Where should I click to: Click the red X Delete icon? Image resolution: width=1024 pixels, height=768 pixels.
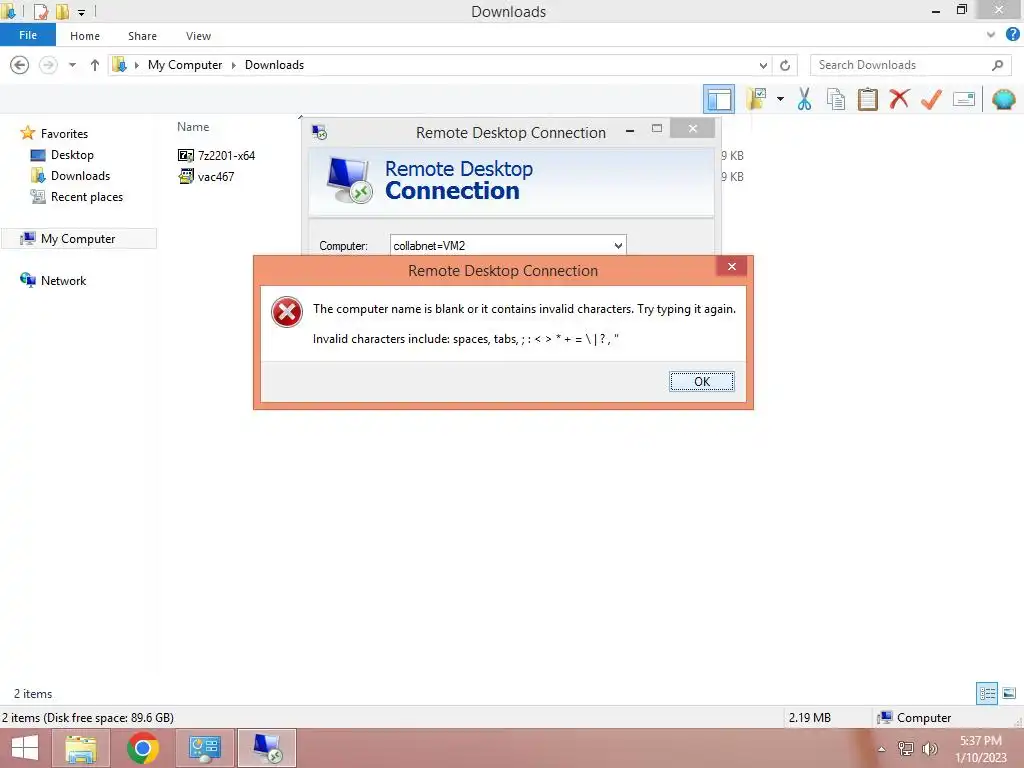[899, 99]
